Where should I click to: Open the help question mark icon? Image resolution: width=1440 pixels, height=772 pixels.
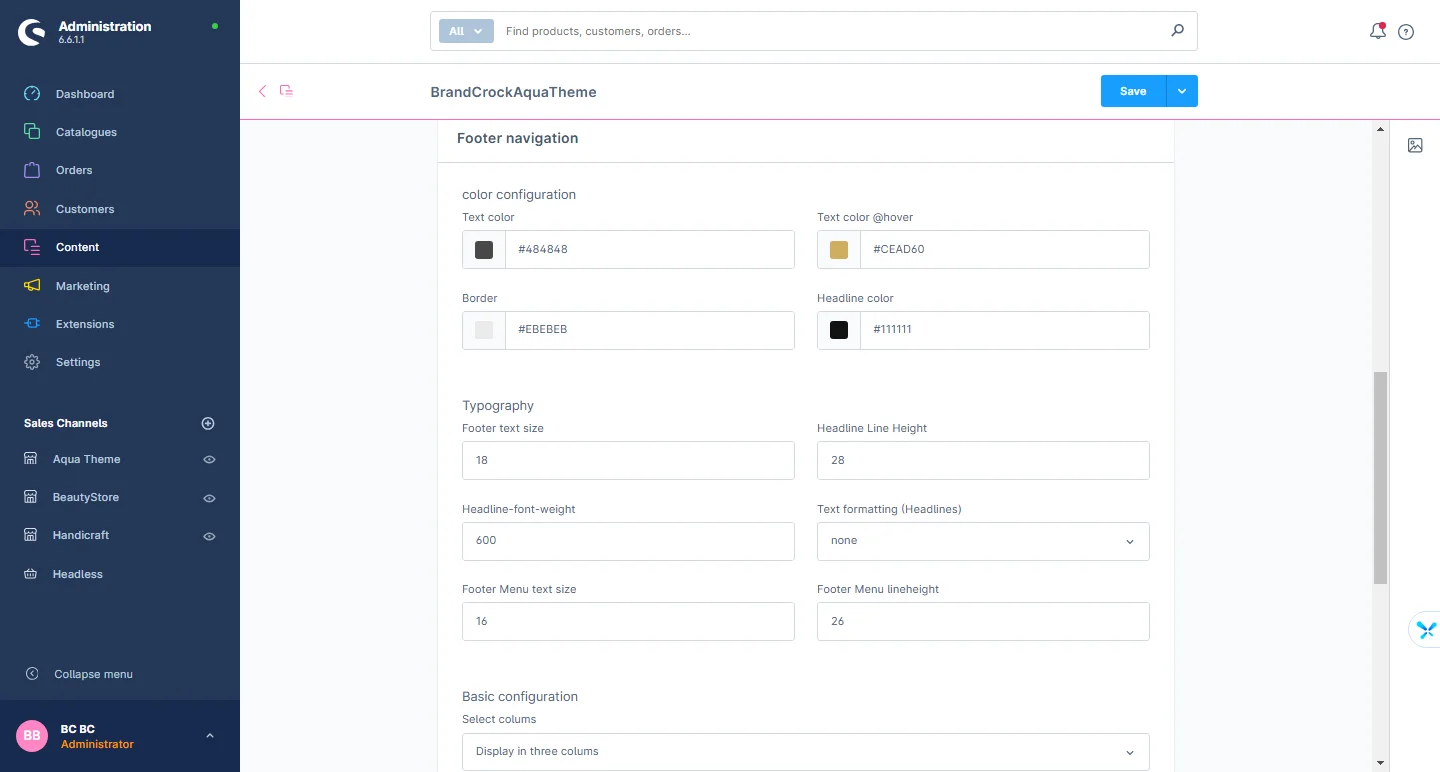(x=1406, y=32)
